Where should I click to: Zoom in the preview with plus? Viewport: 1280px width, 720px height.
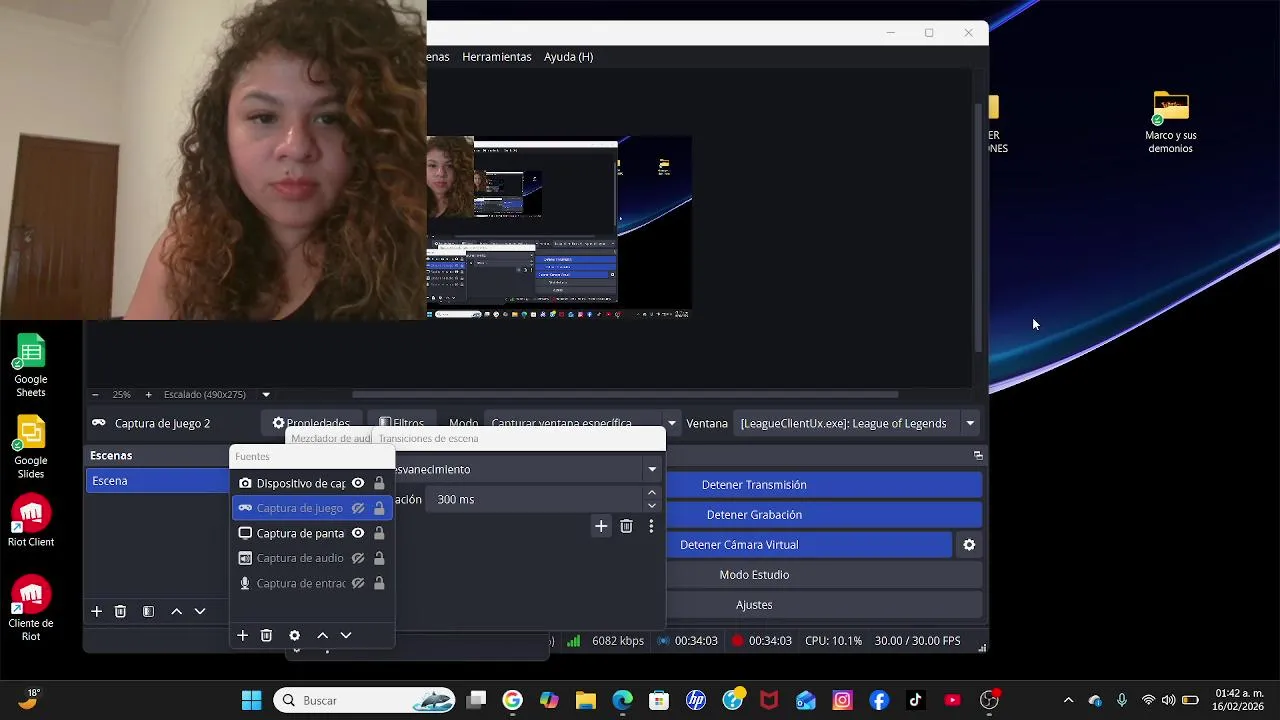(148, 395)
